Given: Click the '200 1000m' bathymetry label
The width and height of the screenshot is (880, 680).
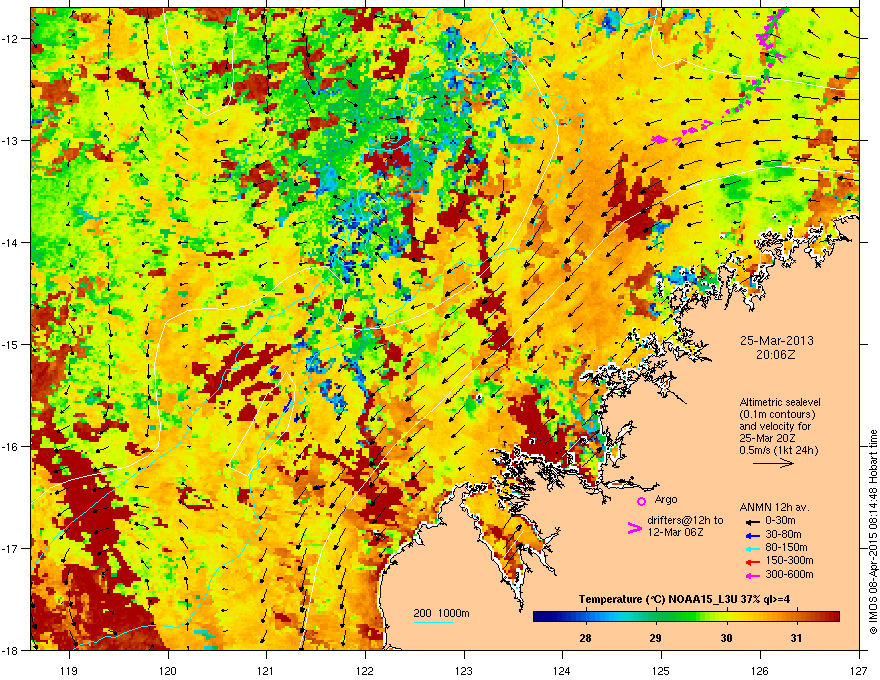Looking at the screenshot, I should [441, 613].
